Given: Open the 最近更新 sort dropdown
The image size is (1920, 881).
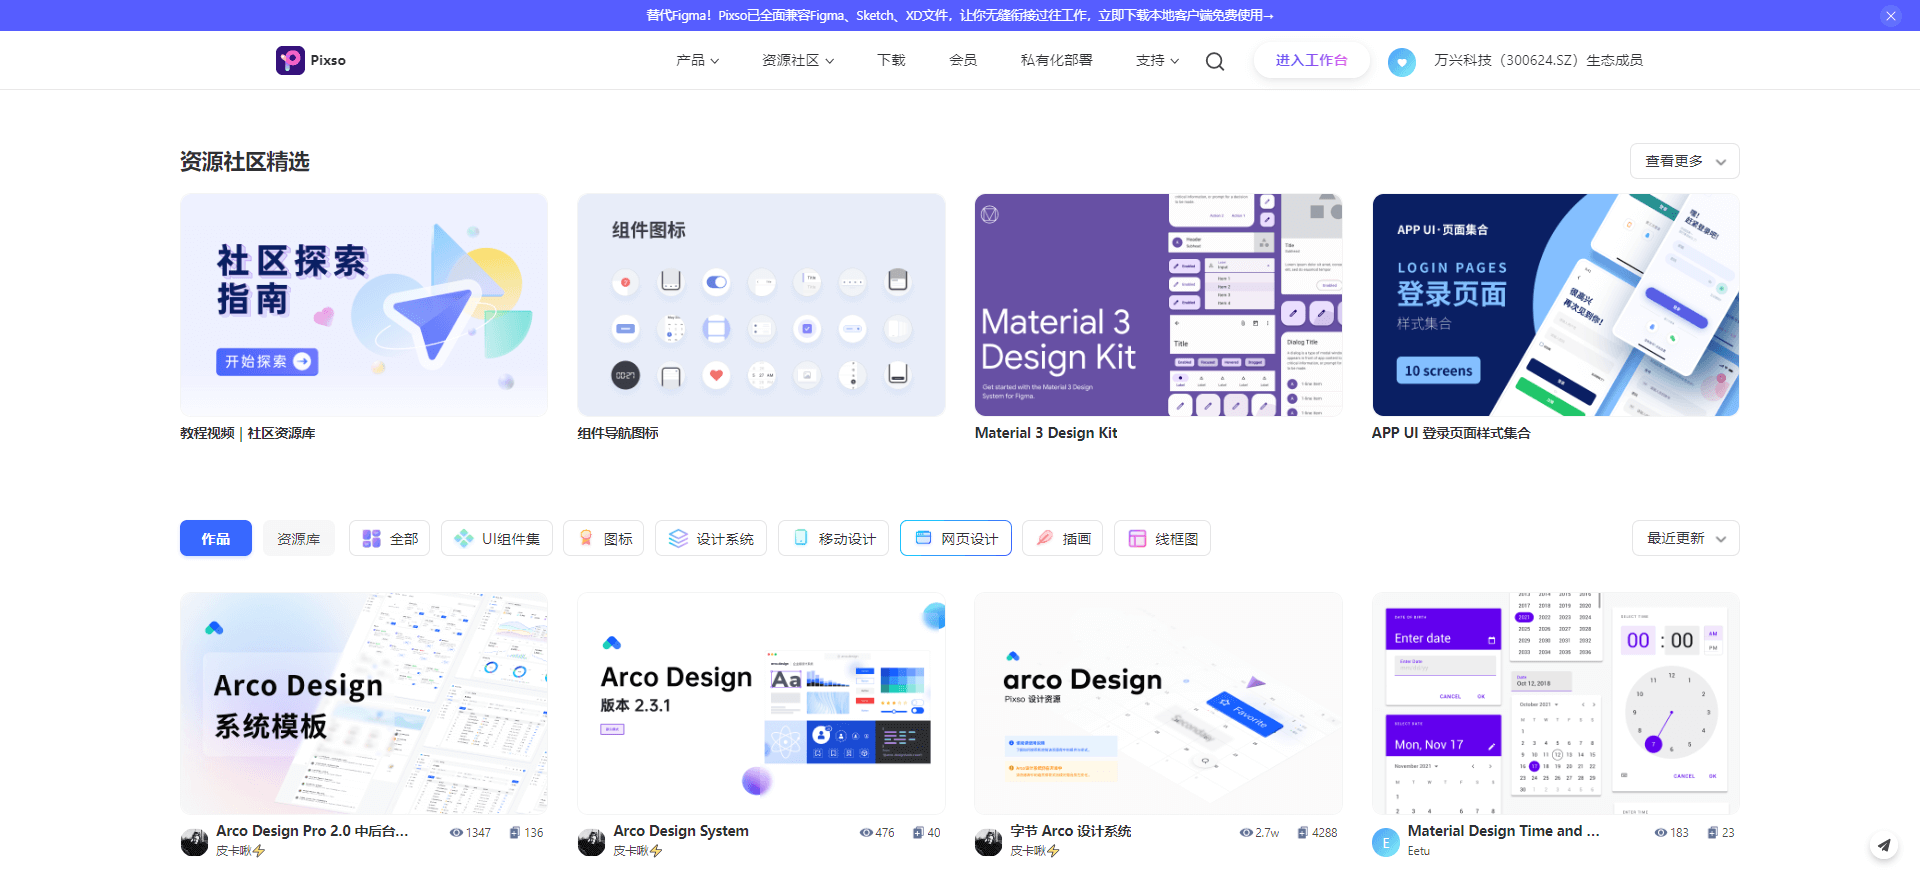Looking at the screenshot, I should tap(1686, 538).
